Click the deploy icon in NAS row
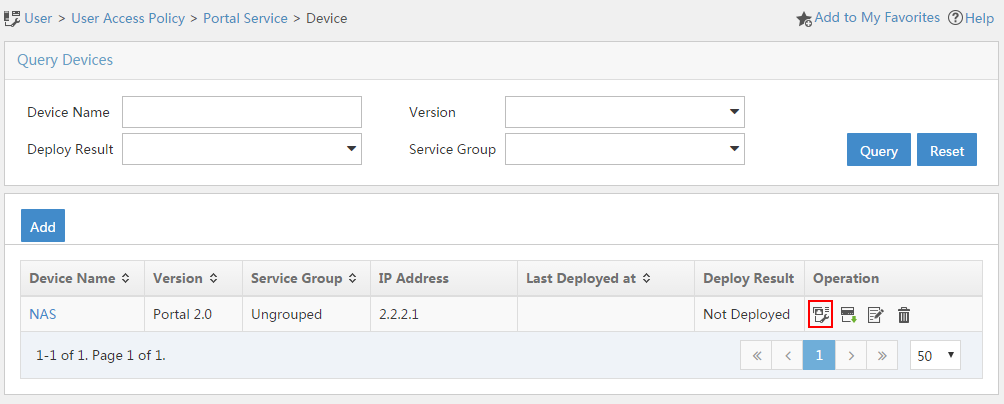This screenshot has width=1004, height=404. [x=848, y=314]
